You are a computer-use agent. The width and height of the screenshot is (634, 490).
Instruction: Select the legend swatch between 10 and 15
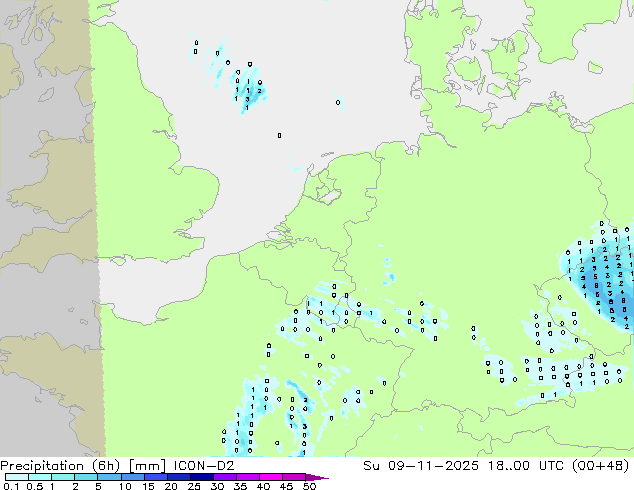point(132,477)
